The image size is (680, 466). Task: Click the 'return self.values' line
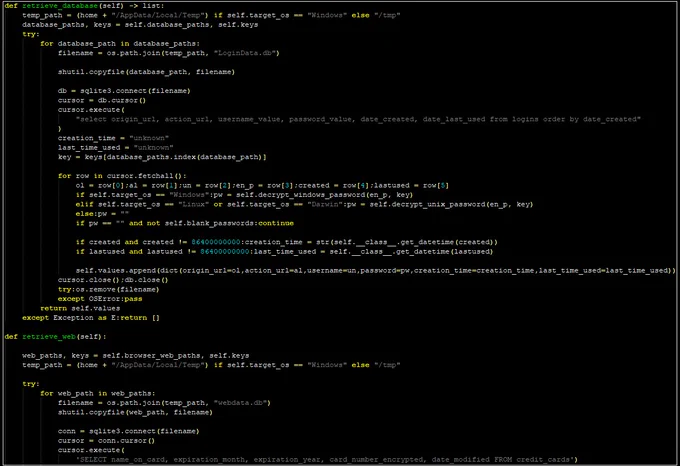(80, 309)
